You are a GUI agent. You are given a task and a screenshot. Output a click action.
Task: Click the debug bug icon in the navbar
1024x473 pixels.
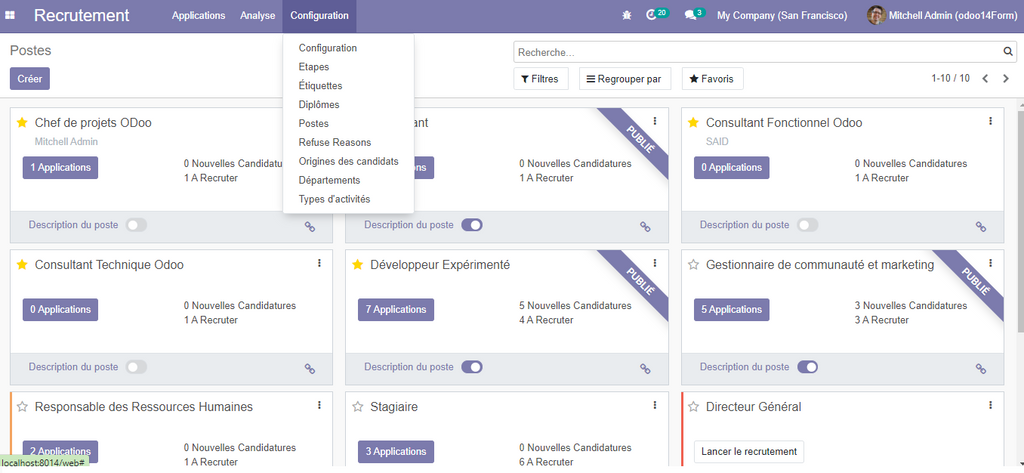(x=626, y=16)
